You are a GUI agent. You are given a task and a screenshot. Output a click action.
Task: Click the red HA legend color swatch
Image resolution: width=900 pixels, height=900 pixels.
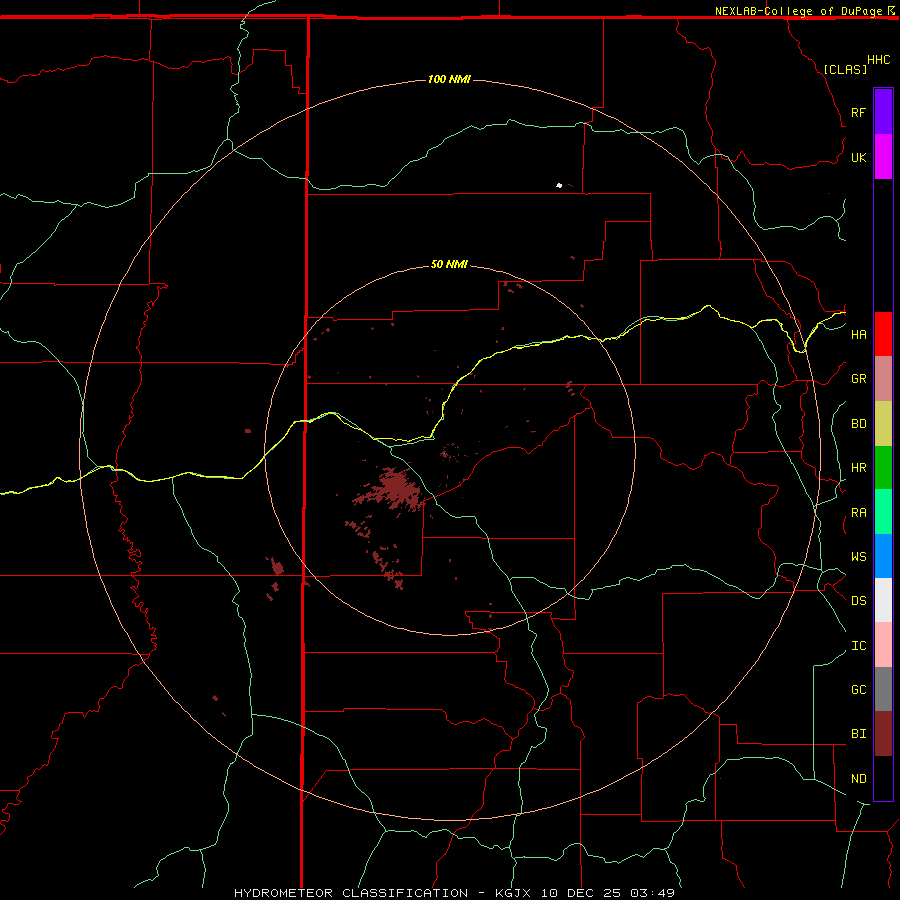pos(883,334)
